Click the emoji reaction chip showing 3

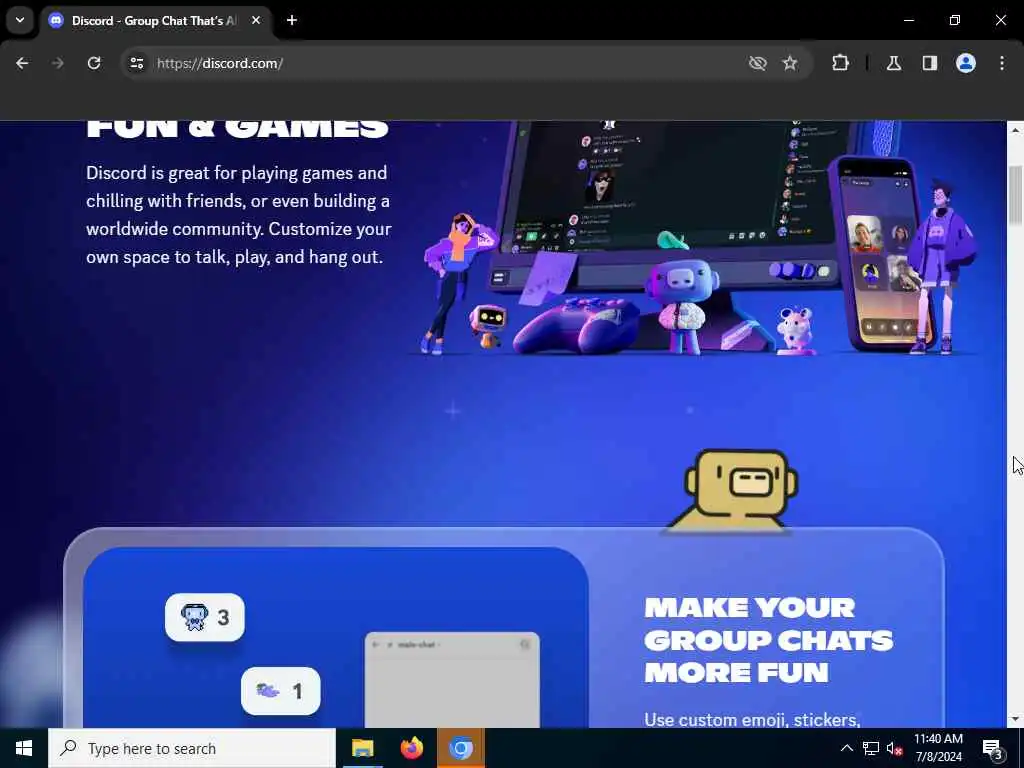pos(205,617)
